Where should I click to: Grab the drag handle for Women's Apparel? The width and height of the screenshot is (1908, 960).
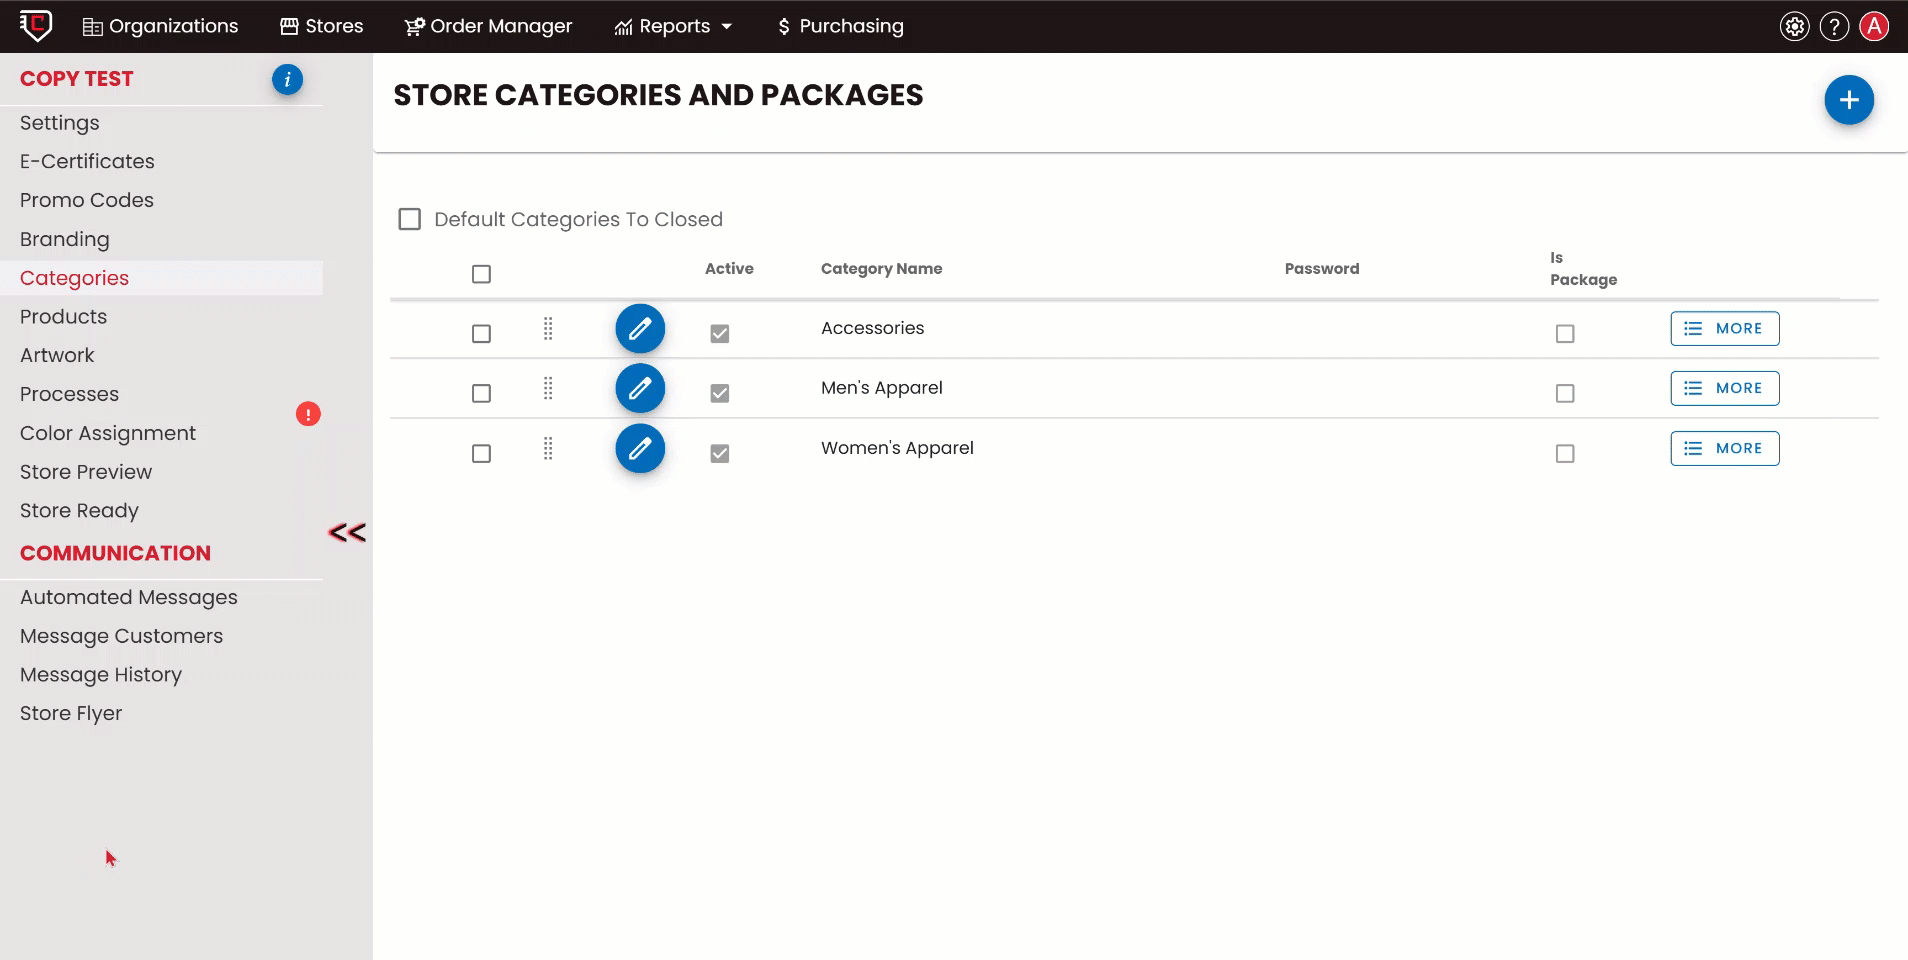(548, 449)
